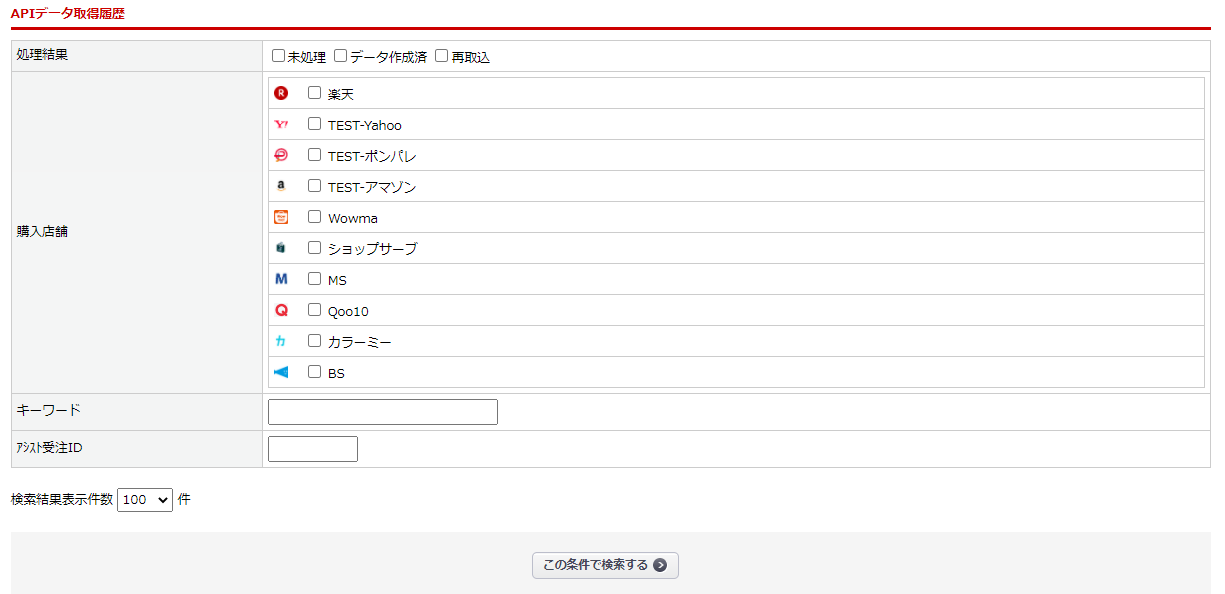Click the カラーミー store icon
The image size is (1225, 594).
tap(281, 341)
